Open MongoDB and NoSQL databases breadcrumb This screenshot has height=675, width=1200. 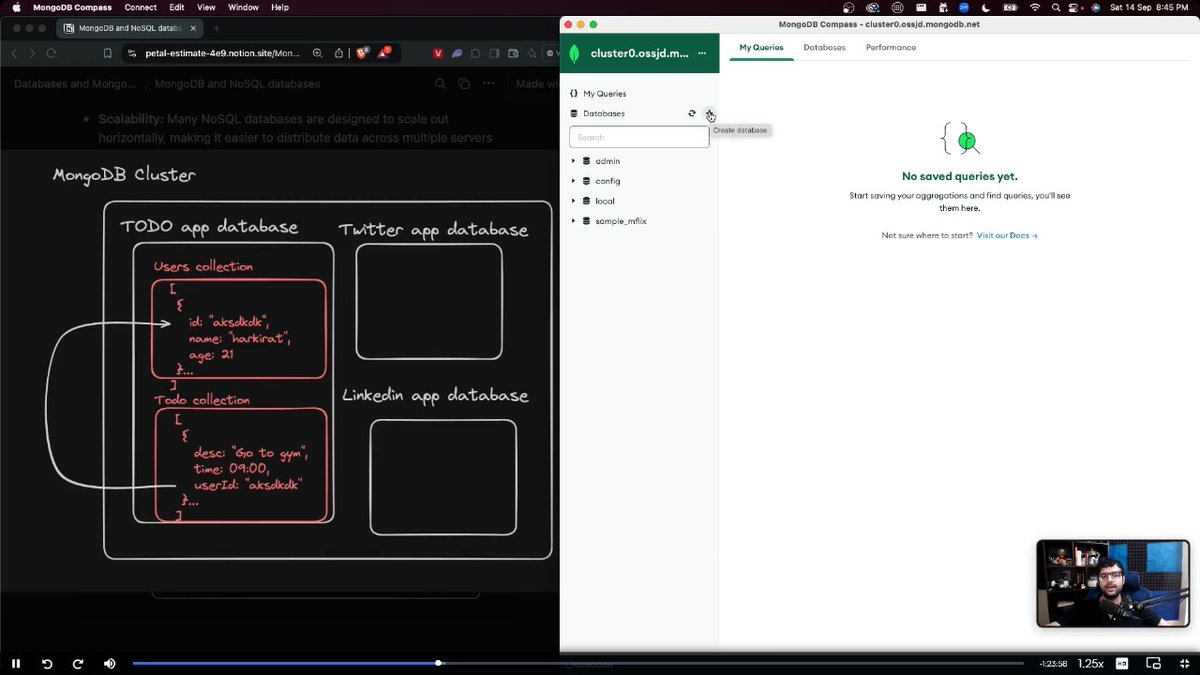[x=237, y=84]
